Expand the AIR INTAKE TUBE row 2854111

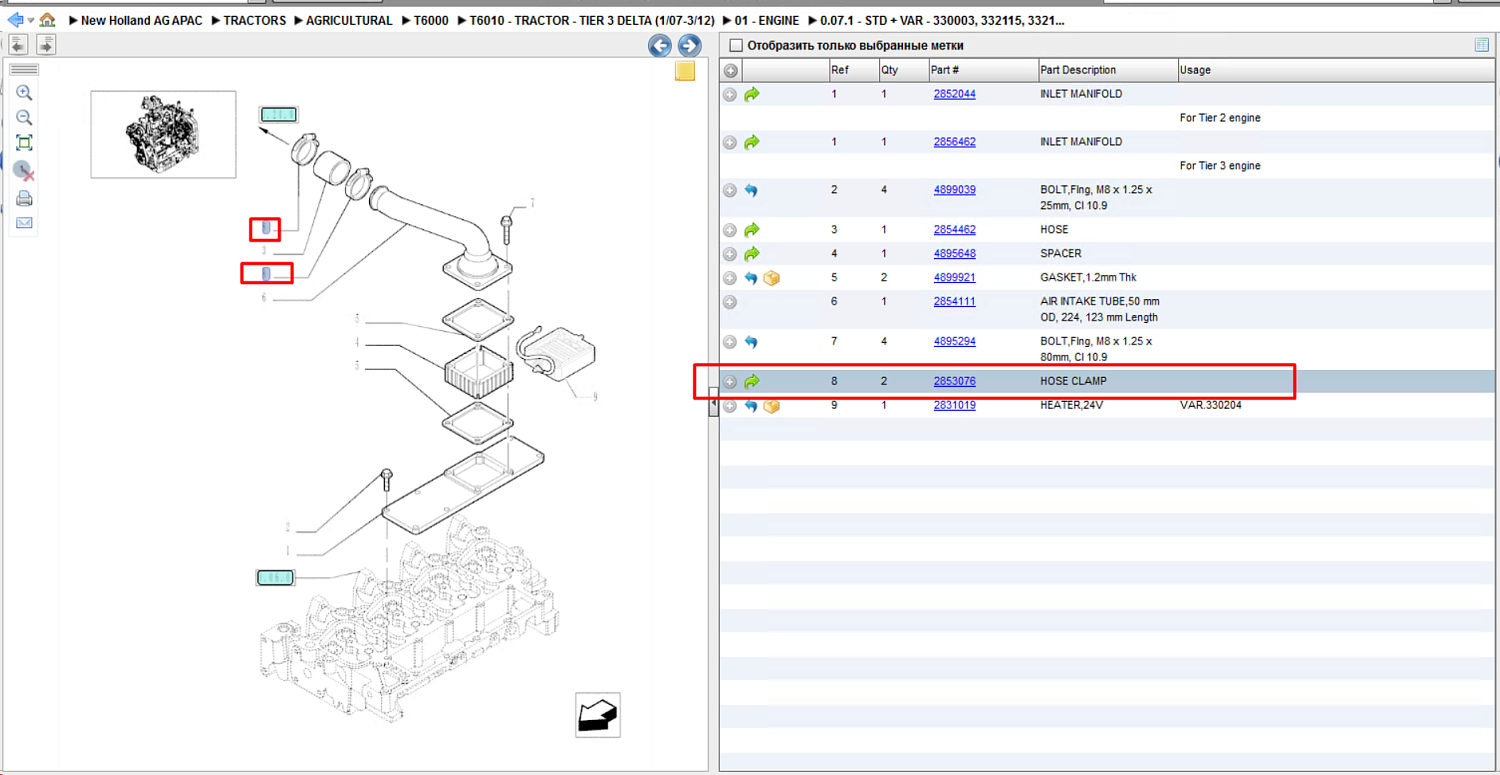730,302
